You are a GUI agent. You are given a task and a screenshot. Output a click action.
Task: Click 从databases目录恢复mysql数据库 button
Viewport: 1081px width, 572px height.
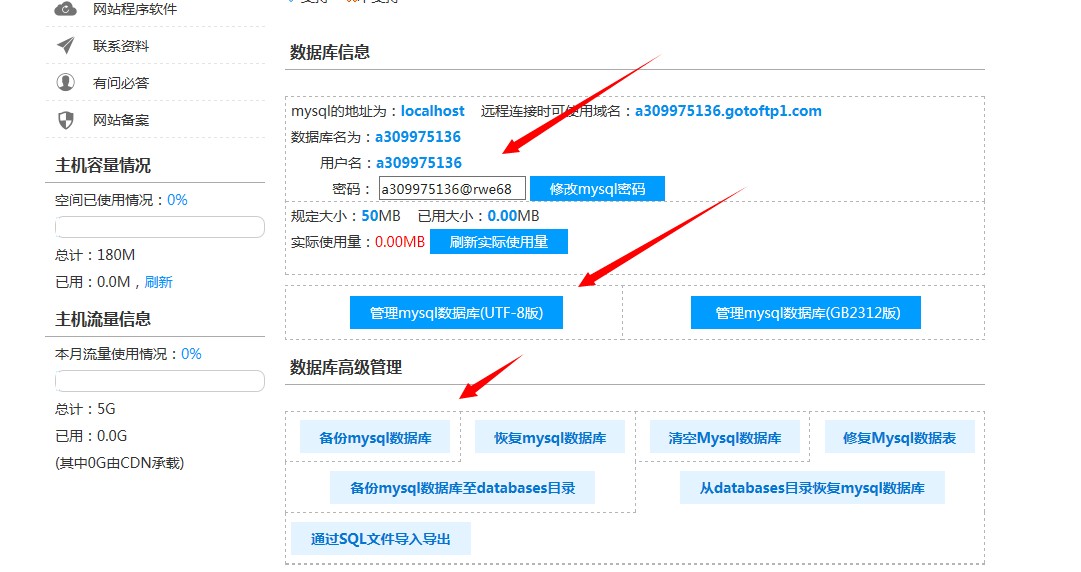click(x=812, y=488)
